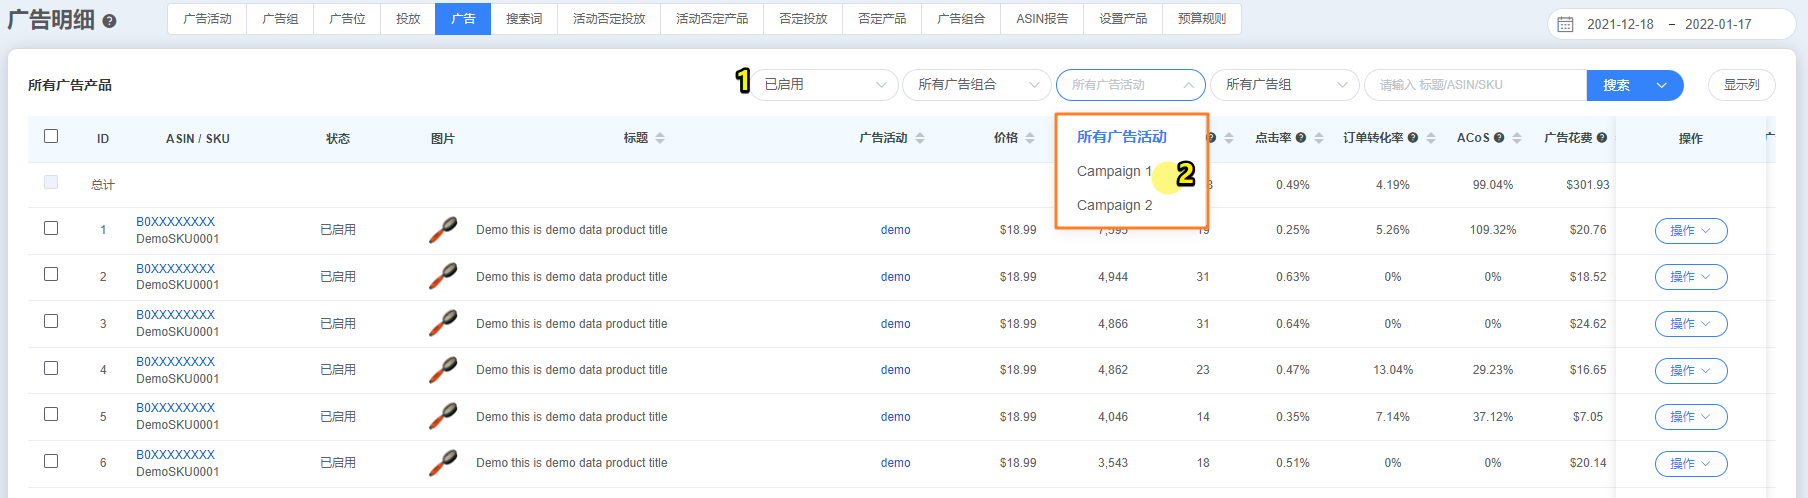Screen dimensions: 1808x498
Task: Expand the 操作 dropdown for row 2
Action: (x=1690, y=277)
